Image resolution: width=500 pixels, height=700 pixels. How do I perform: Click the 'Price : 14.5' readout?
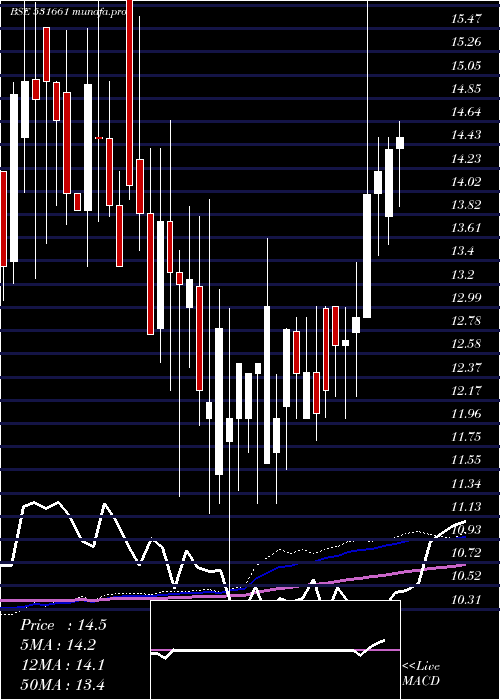[x=63, y=625]
